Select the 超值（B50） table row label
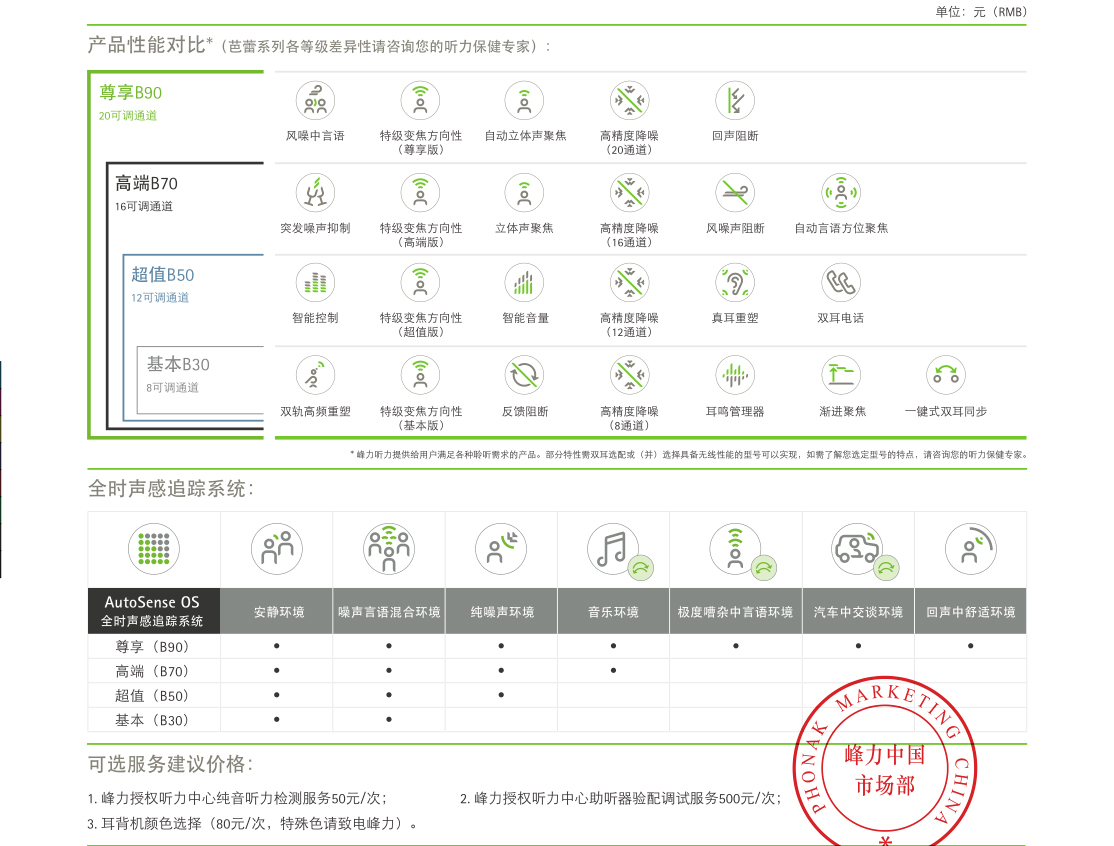Screen dimensions: 1114x846 (153, 696)
